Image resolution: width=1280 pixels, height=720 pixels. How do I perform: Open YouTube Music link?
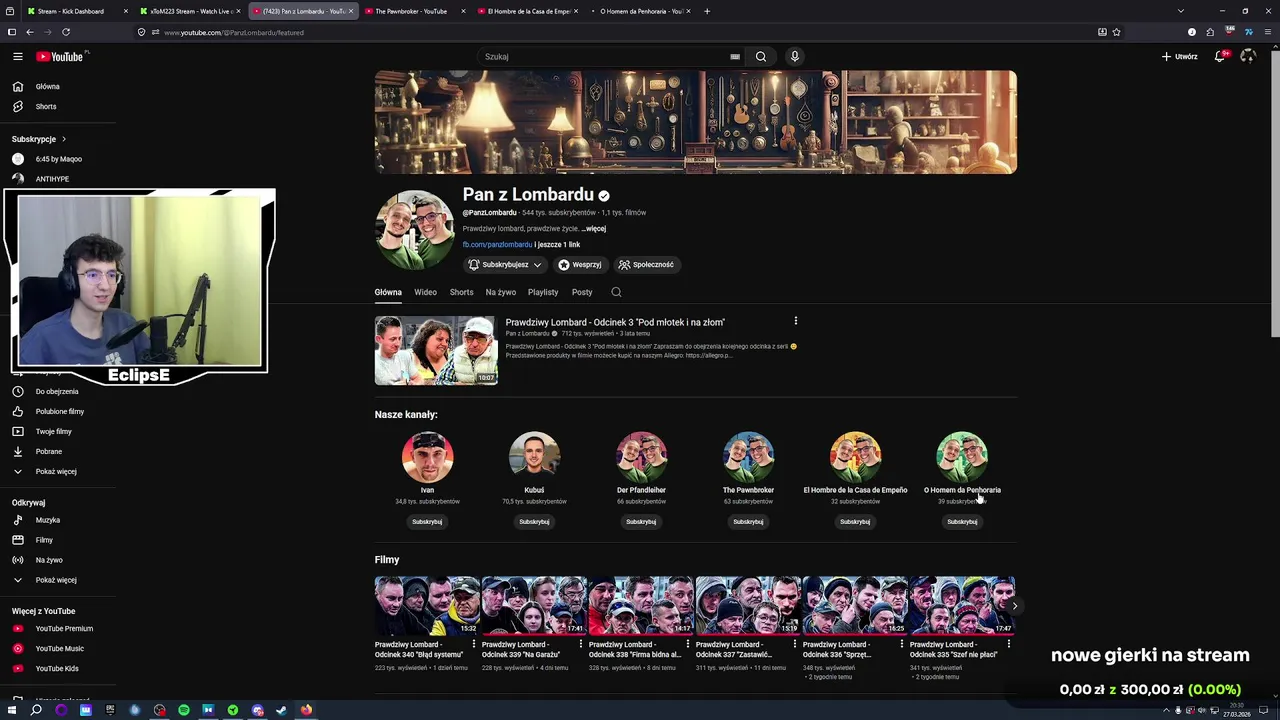coord(58,649)
